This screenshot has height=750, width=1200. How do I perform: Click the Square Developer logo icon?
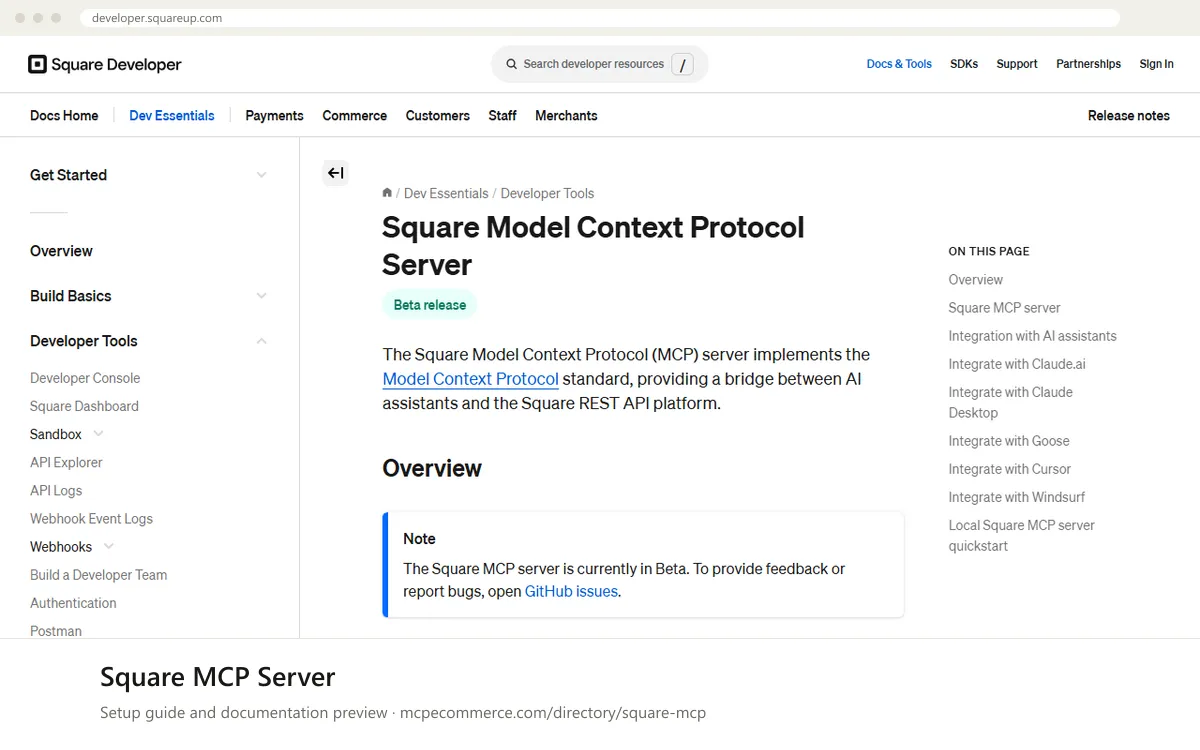click(x=37, y=64)
